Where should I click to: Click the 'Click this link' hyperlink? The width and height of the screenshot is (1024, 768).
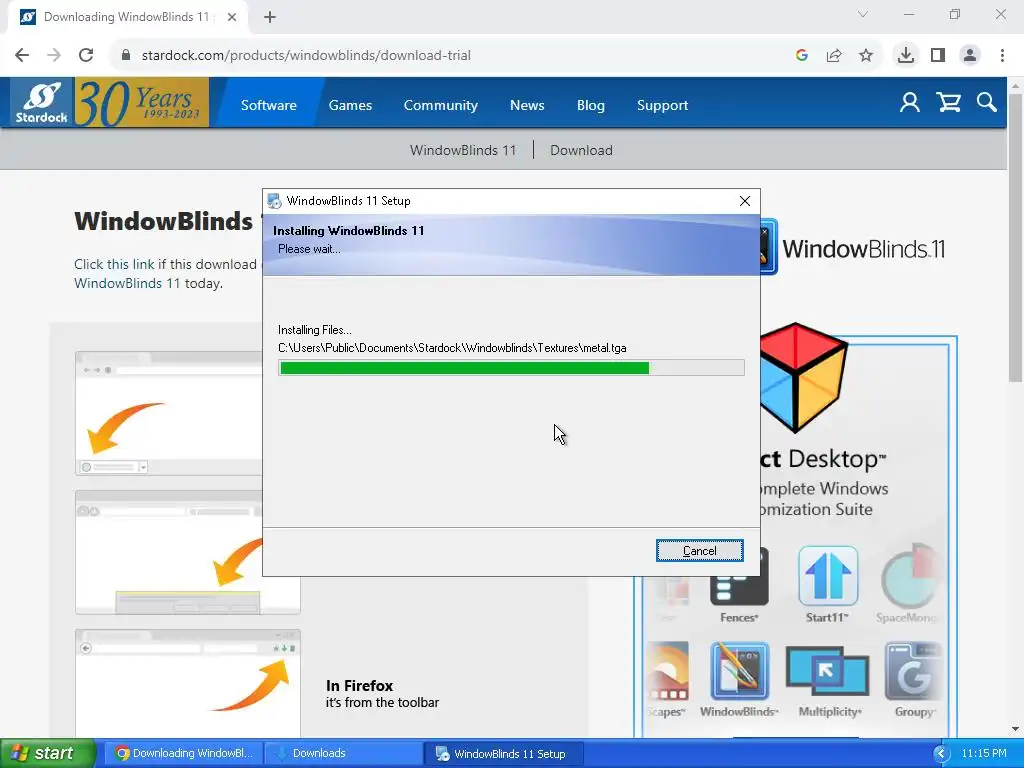(x=114, y=264)
